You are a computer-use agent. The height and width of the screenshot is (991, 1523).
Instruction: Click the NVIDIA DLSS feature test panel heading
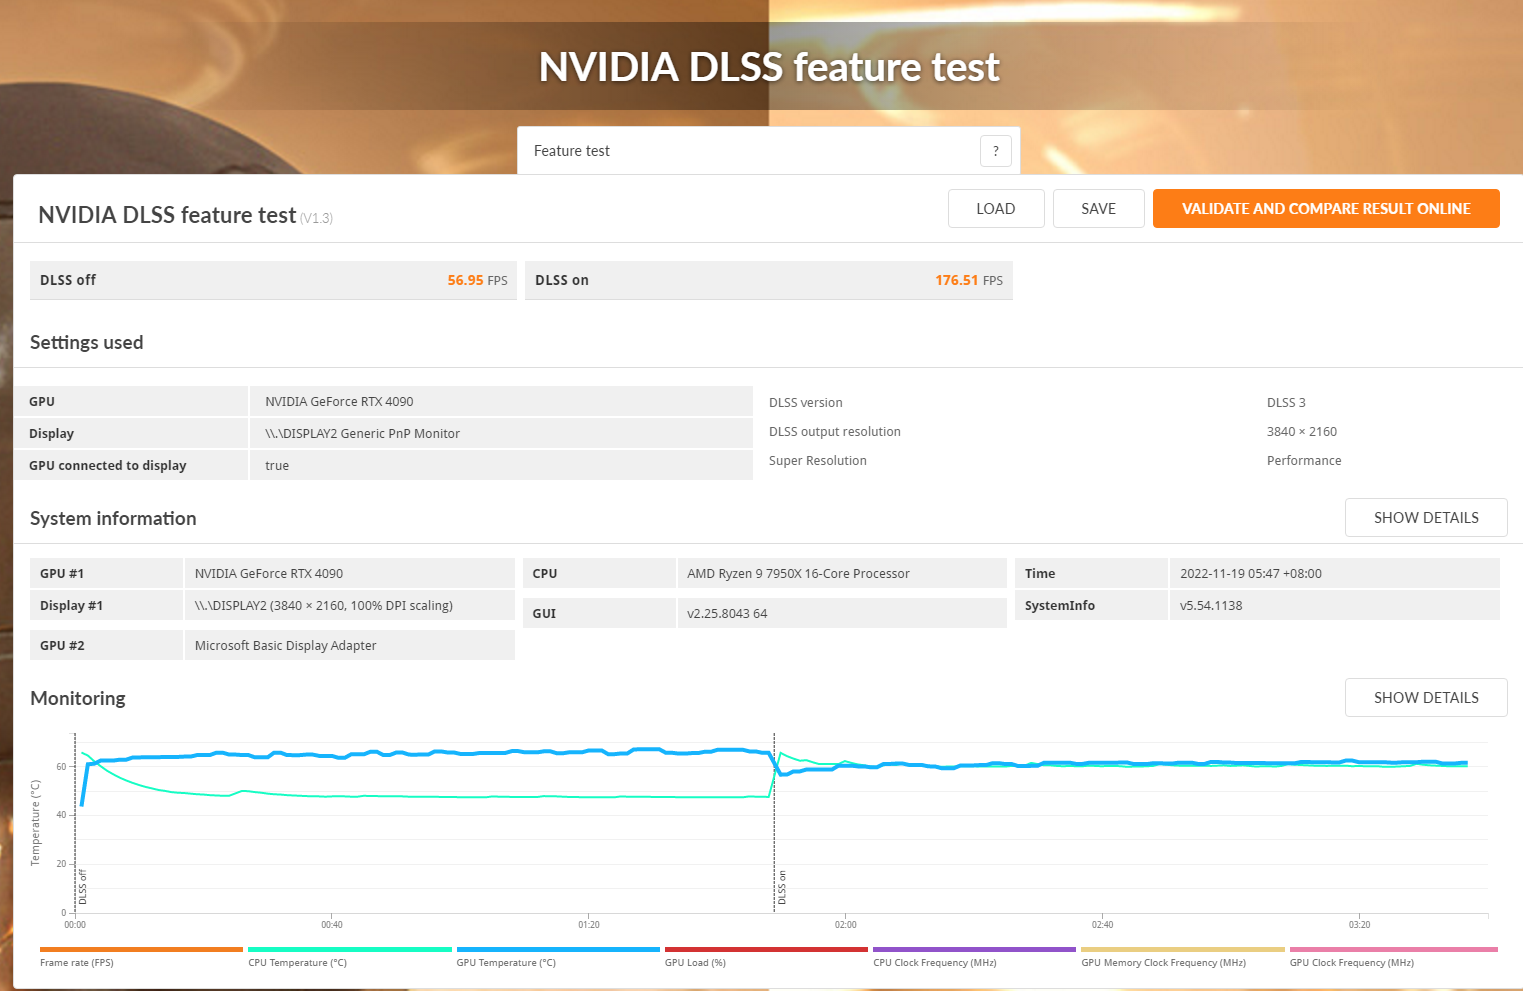[167, 215]
